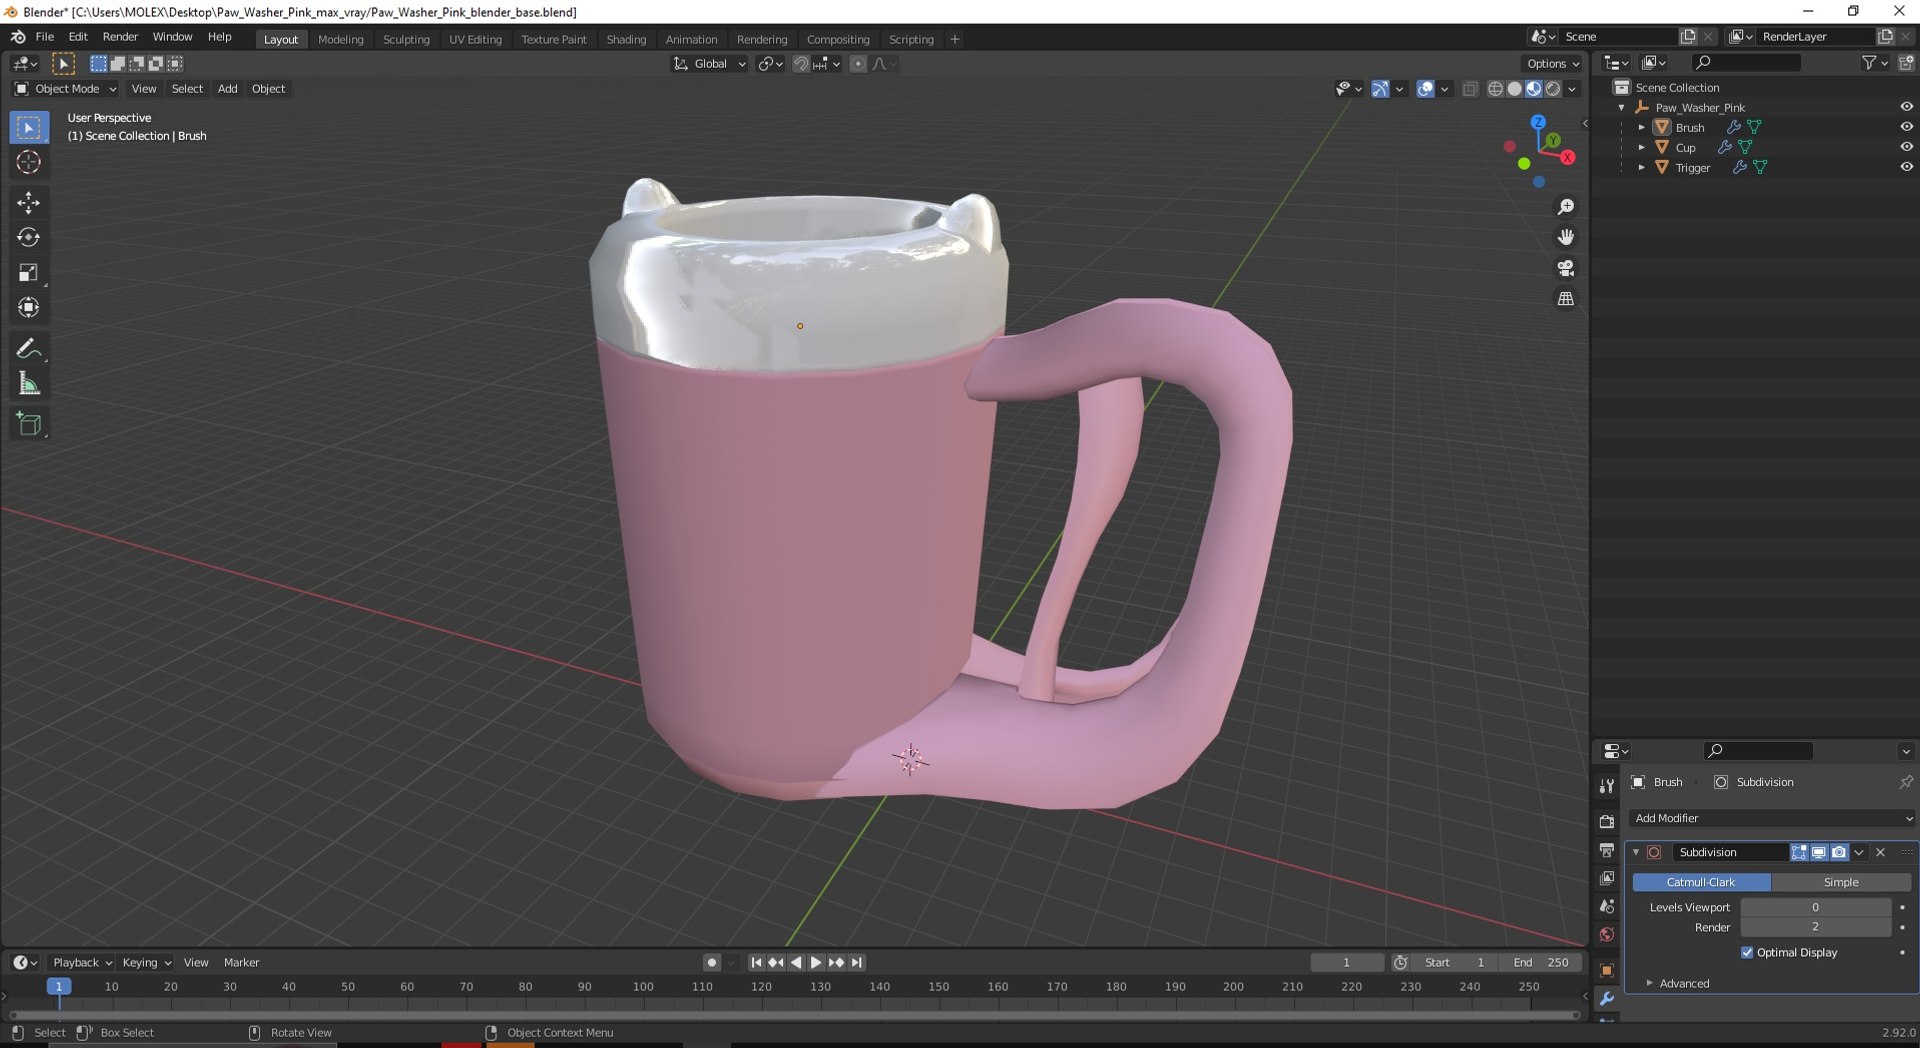The image size is (1920, 1048).
Task: Switch to rendered viewport shading
Action: 1553,89
